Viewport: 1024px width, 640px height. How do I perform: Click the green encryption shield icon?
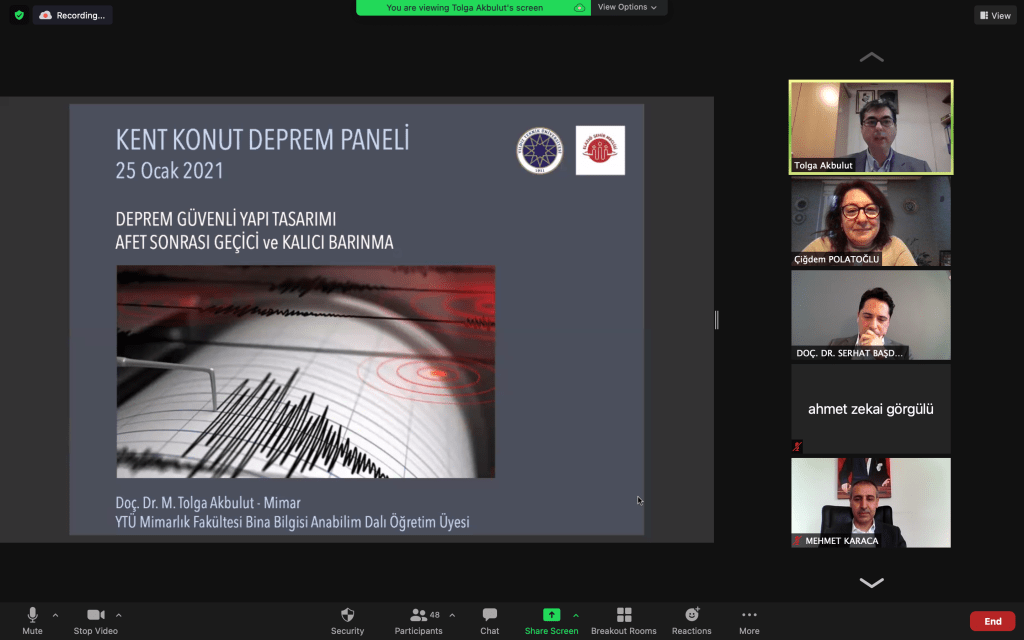pyautogui.click(x=18, y=15)
